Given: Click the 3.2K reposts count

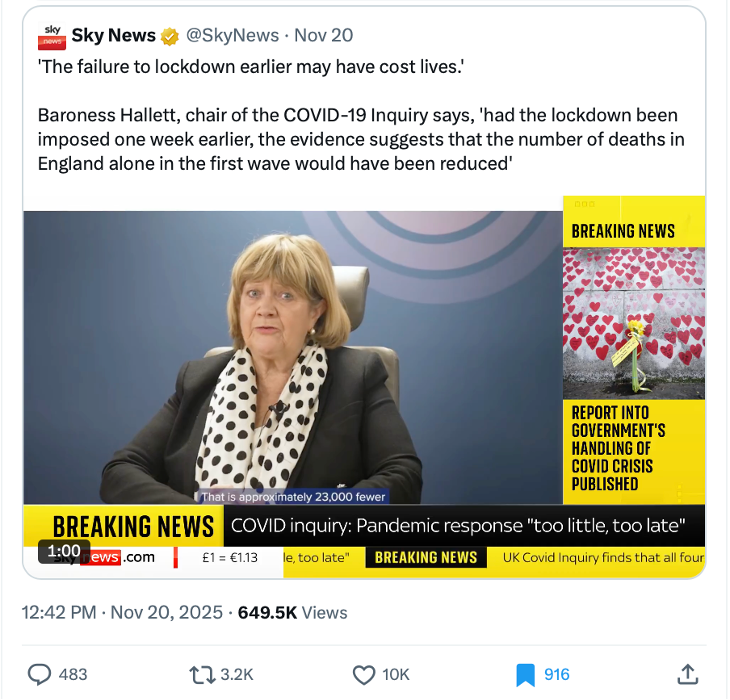Looking at the screenshot, I should click(x=237, y=674).
